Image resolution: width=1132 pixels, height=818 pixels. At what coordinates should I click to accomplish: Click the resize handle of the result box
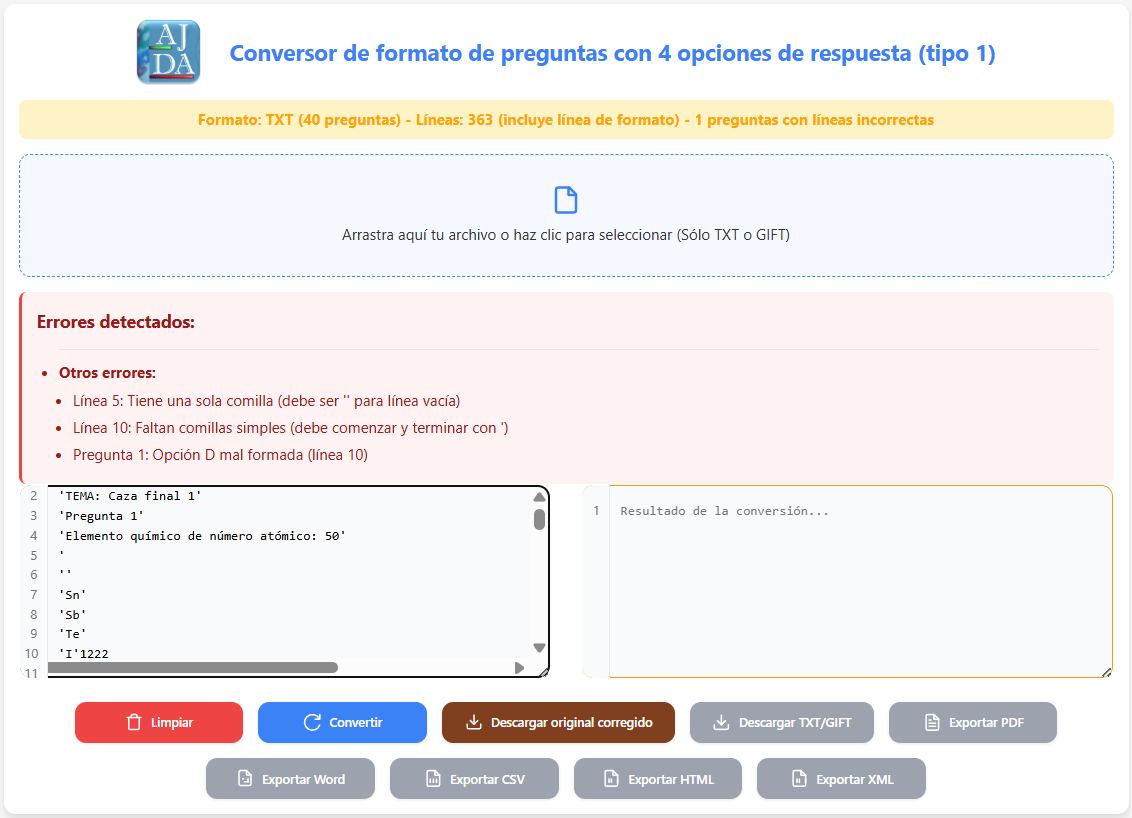tap(1106, 672)
